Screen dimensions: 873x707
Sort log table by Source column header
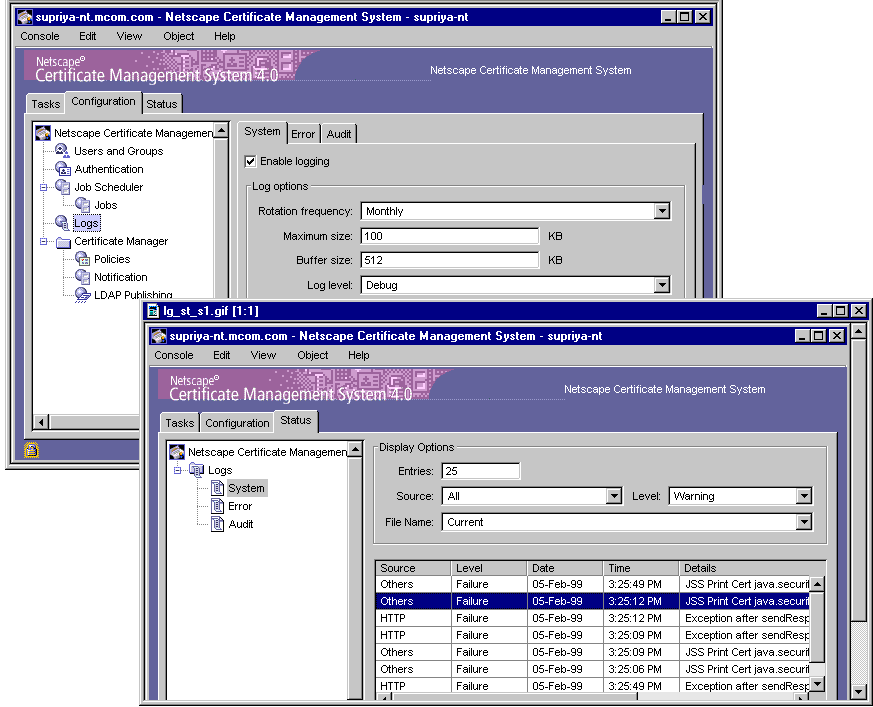click(x=413, y=568)
